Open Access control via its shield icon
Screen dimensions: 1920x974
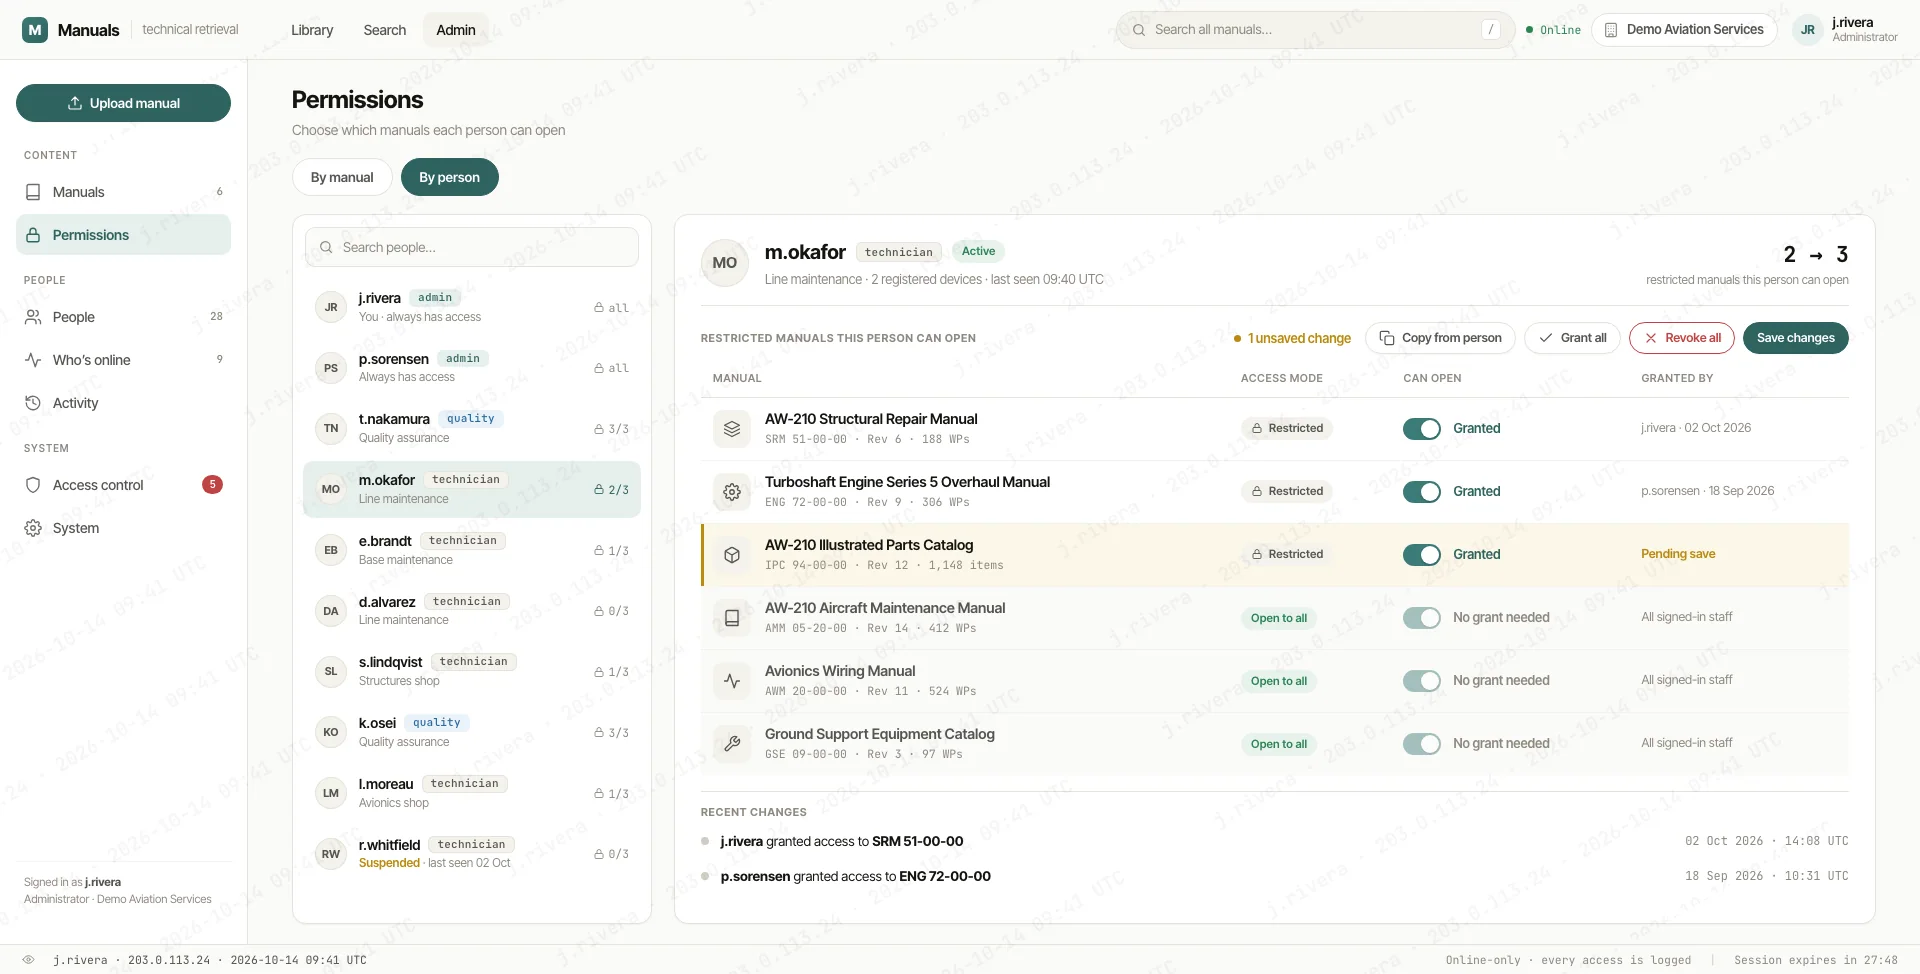click(33, 485)
